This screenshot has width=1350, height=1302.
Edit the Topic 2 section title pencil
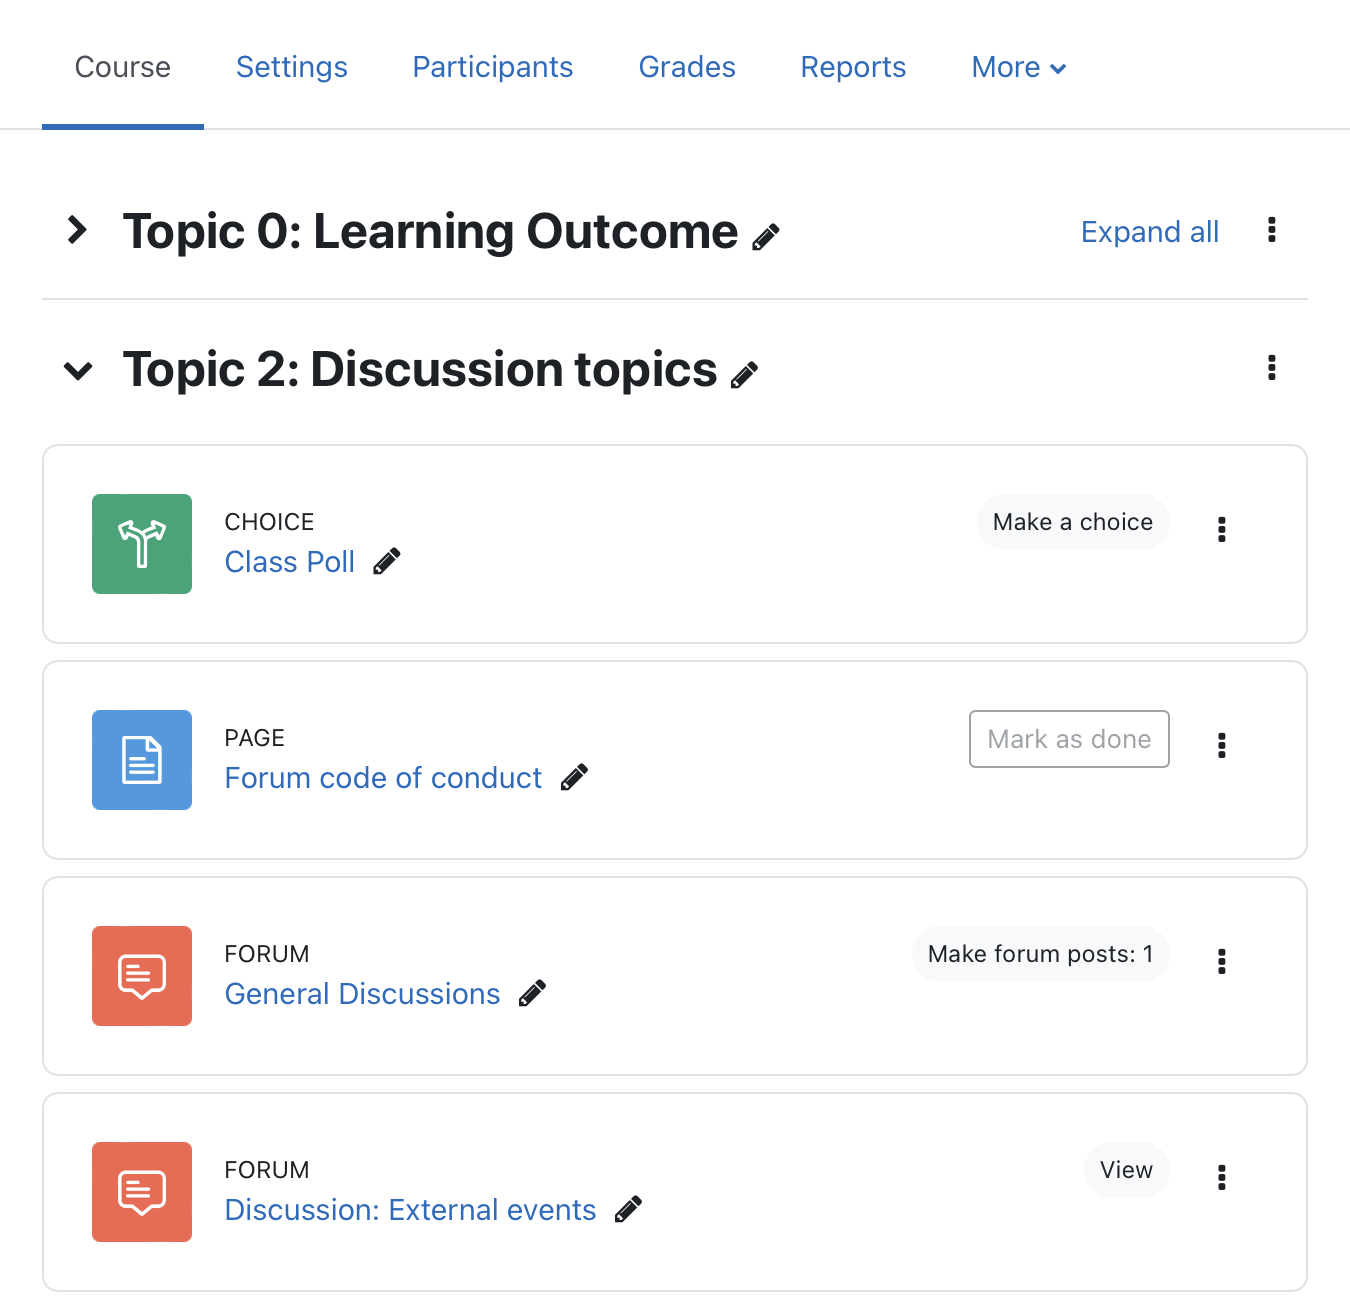[745, 375]
